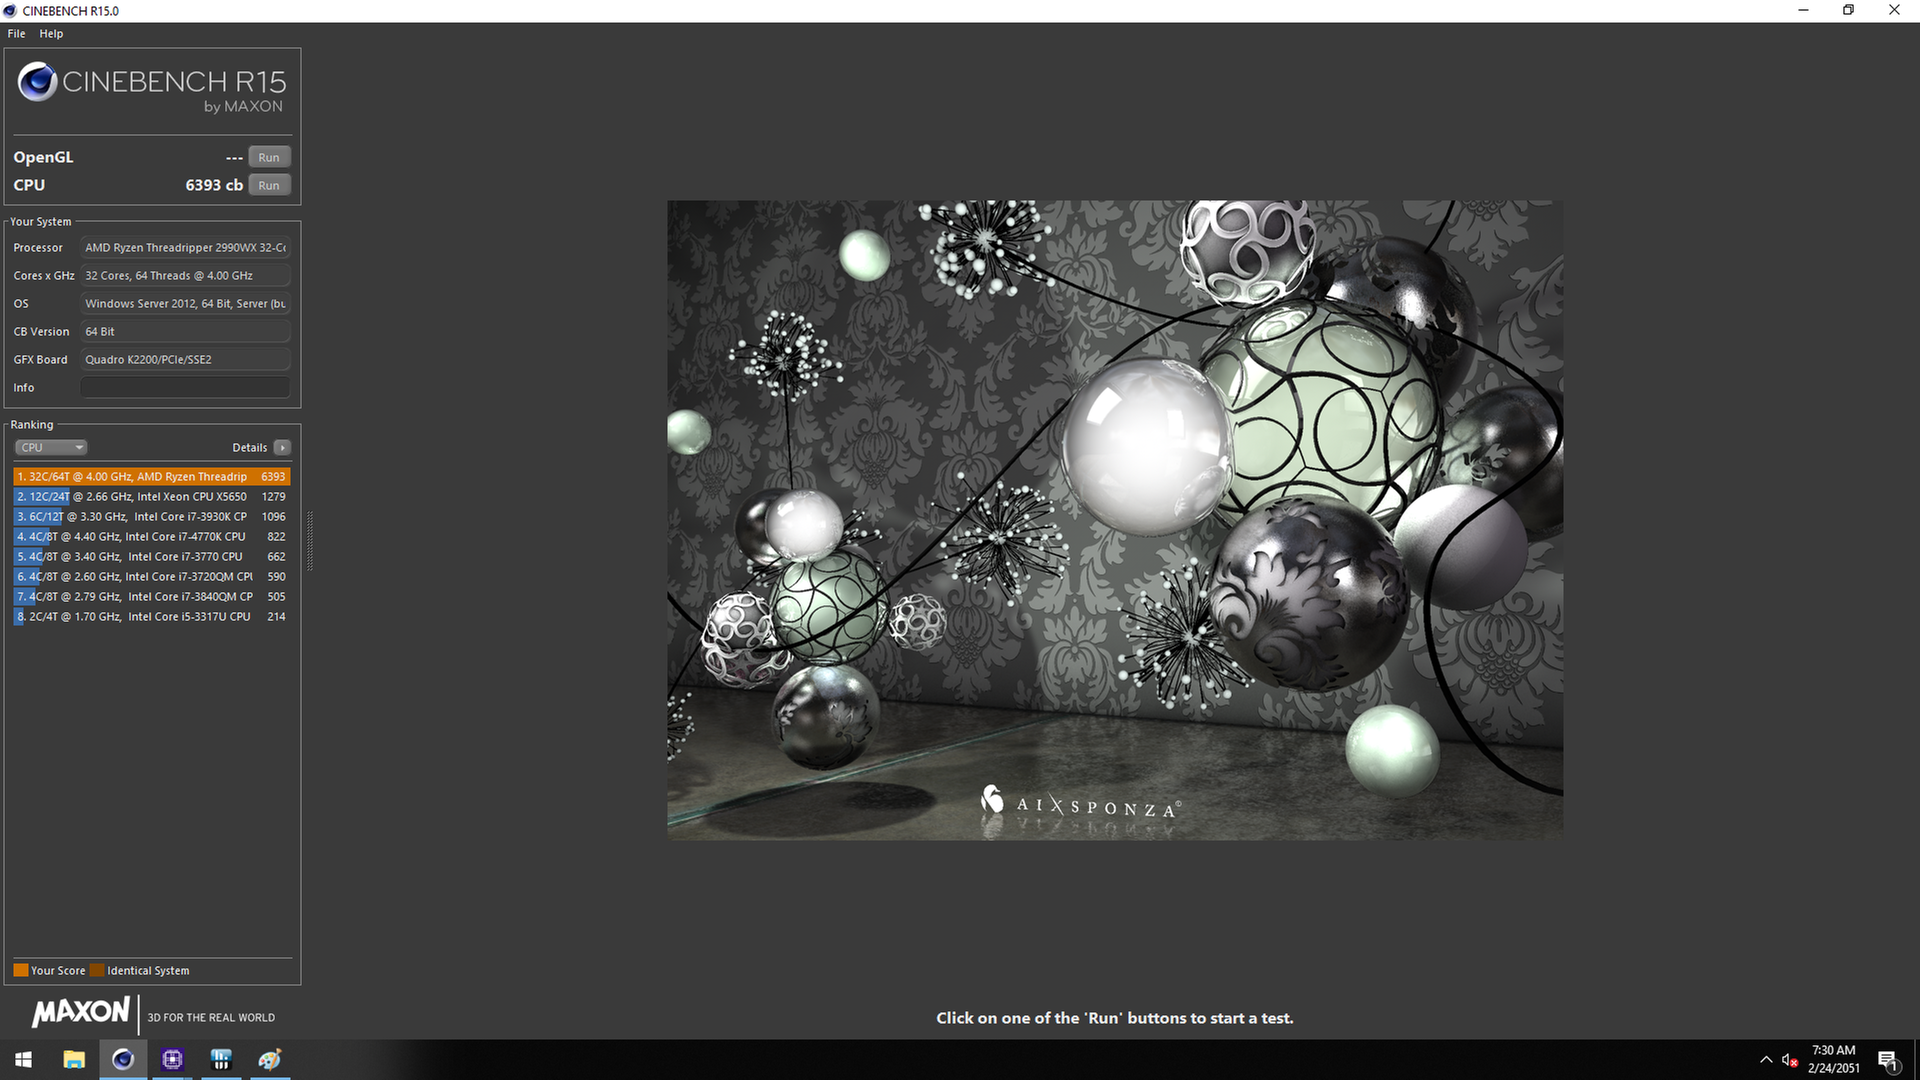Open File Explorer from the taskbar
This screenshot has height=1080, width=1920.
tap(74, 1059)
